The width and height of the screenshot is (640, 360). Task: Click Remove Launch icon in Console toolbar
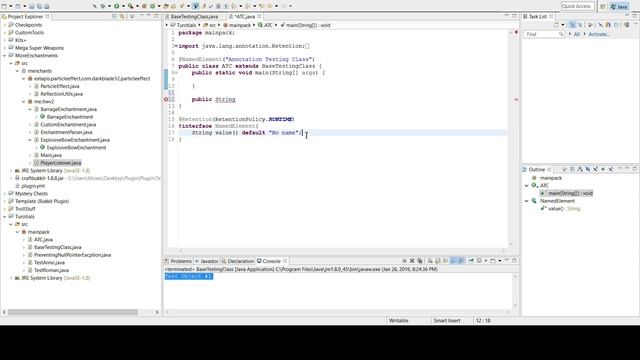[x=412, y=260]
